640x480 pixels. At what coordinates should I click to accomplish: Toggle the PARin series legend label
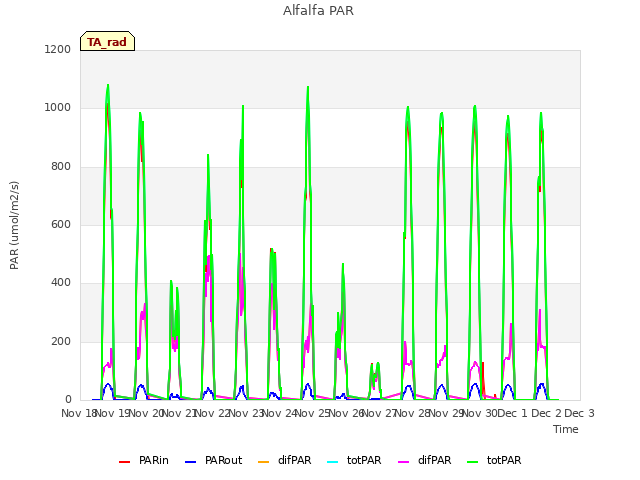[x=153, y=460]
